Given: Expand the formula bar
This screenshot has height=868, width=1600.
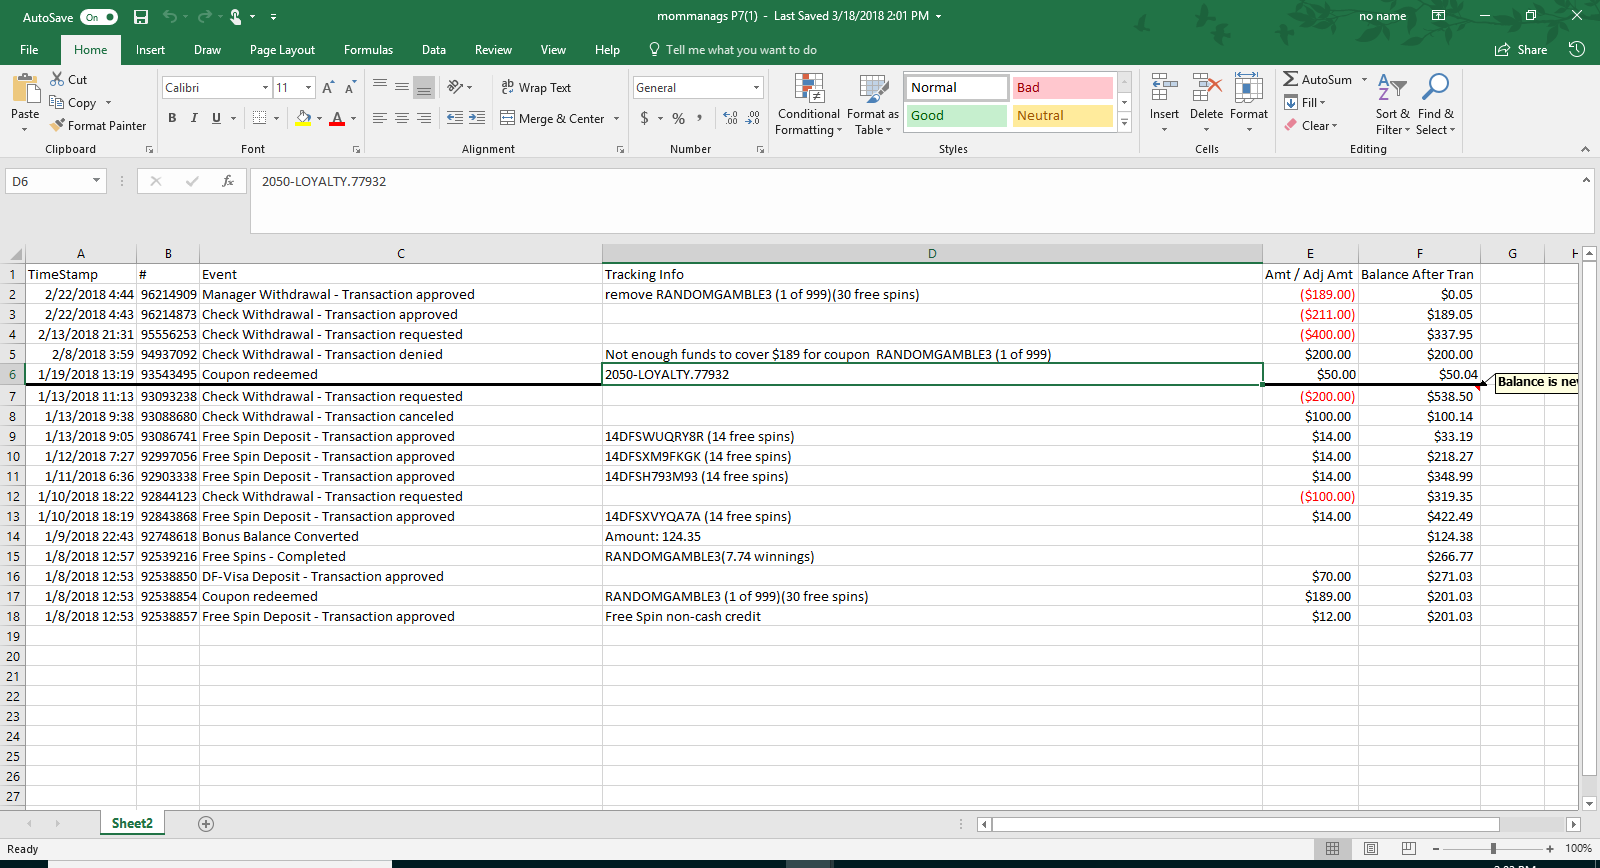Looking at the screenshot, I should (x=1586, y=180).
